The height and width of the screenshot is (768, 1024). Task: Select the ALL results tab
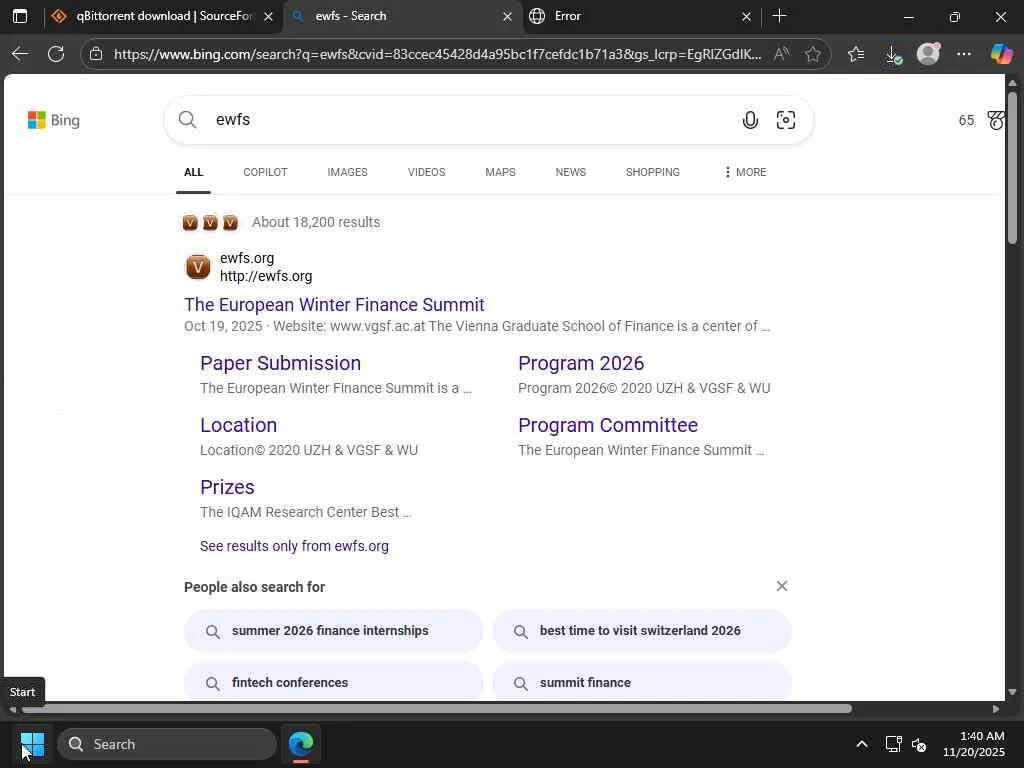coord(193,172)
